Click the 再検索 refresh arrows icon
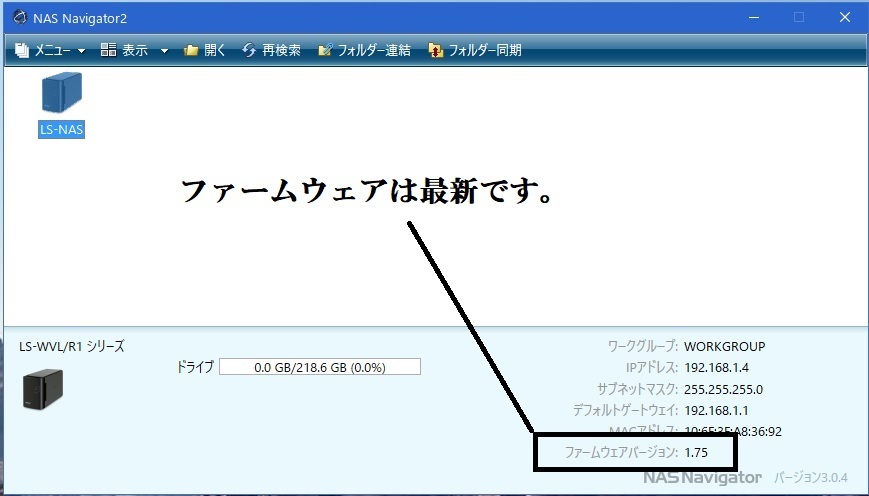The image size is (869, 496). (249, 50)
